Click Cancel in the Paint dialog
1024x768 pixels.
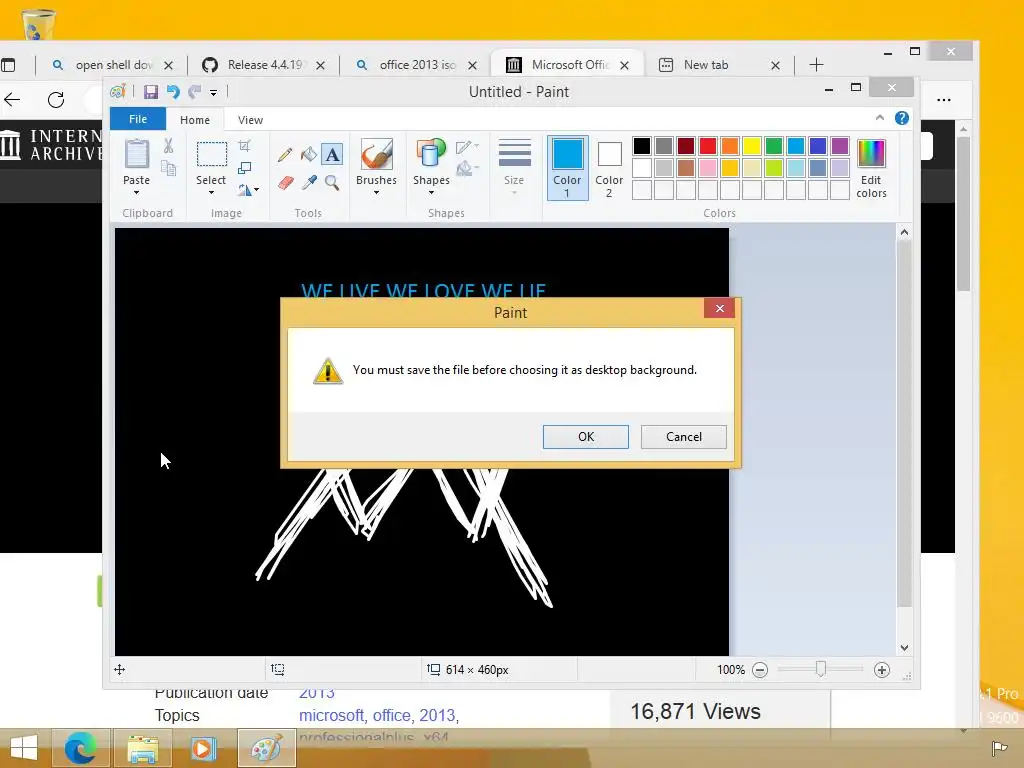tap(684, 437)
